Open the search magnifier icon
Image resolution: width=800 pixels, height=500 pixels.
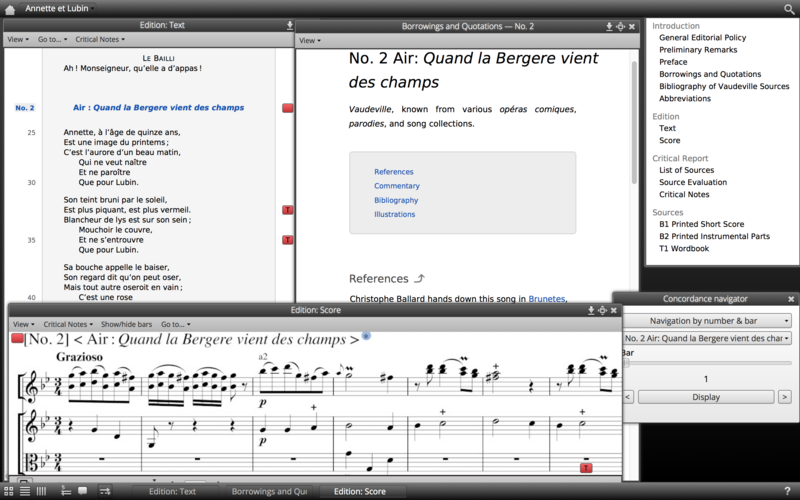click(789, 9)
